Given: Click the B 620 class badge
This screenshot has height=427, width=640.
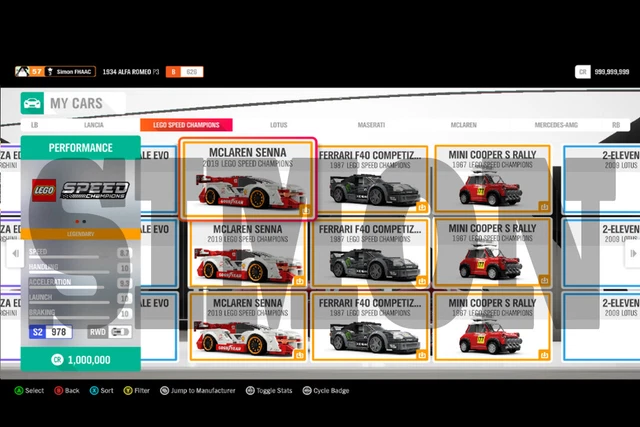Looking at the screenshot, I should click(184, 72).
